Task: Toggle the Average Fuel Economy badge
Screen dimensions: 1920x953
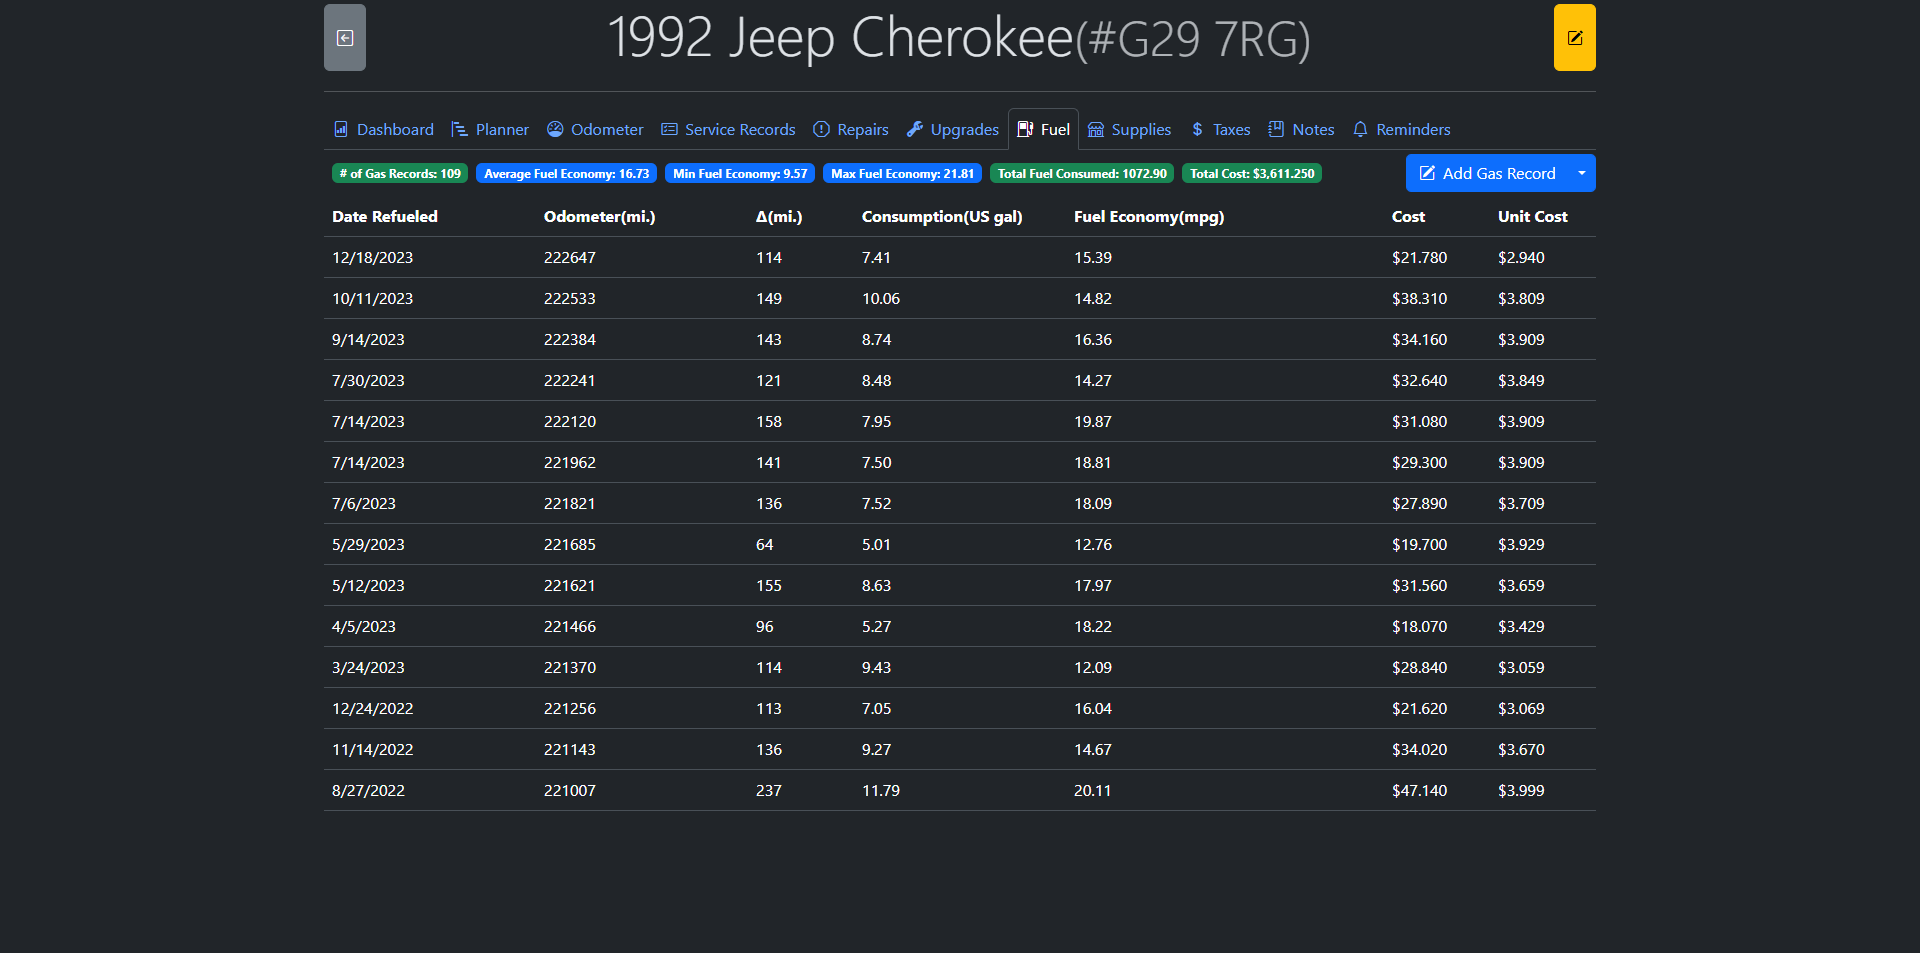Action: tap(566, 174)
